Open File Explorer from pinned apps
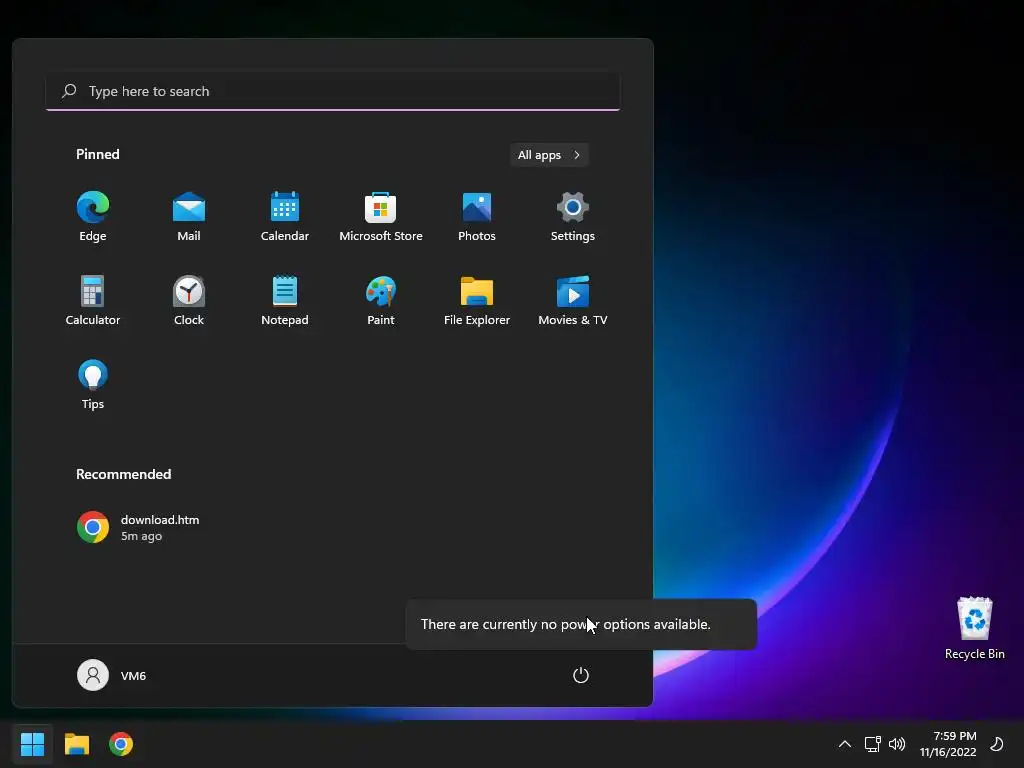 [x=477, y=301]
